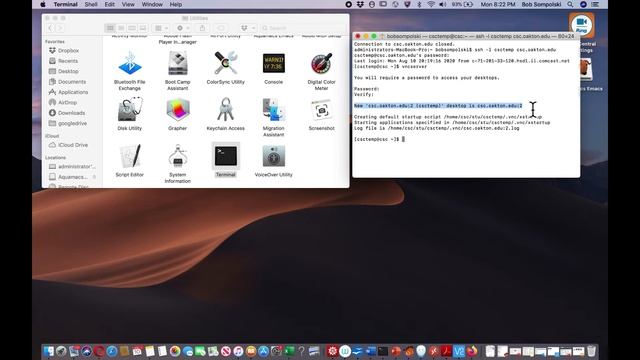Open Firefox from the Dock

tap(472, 351)
